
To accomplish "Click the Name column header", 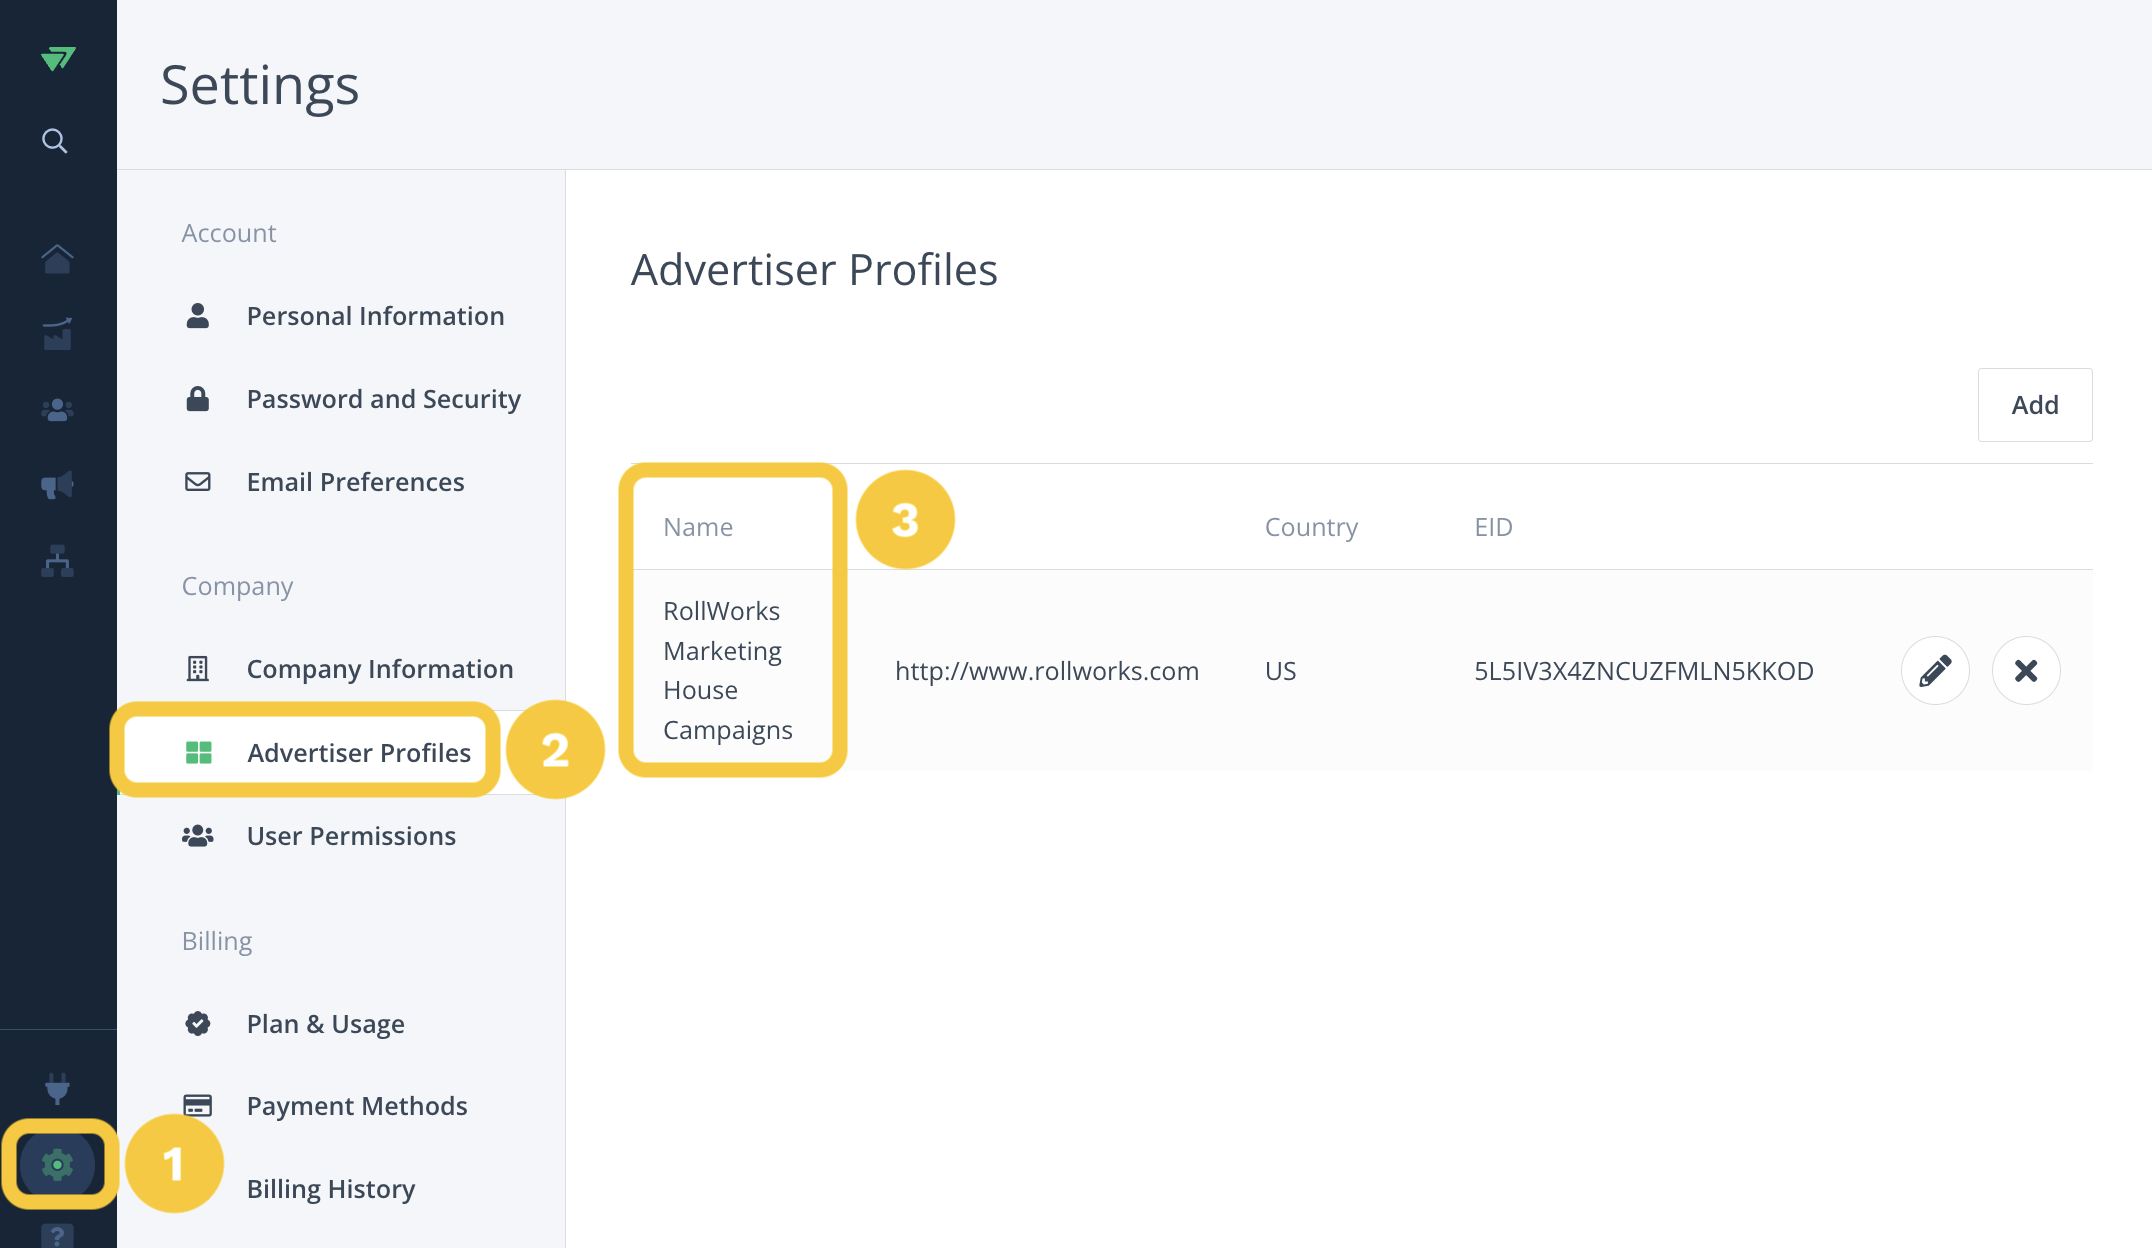I will (698, 527).
